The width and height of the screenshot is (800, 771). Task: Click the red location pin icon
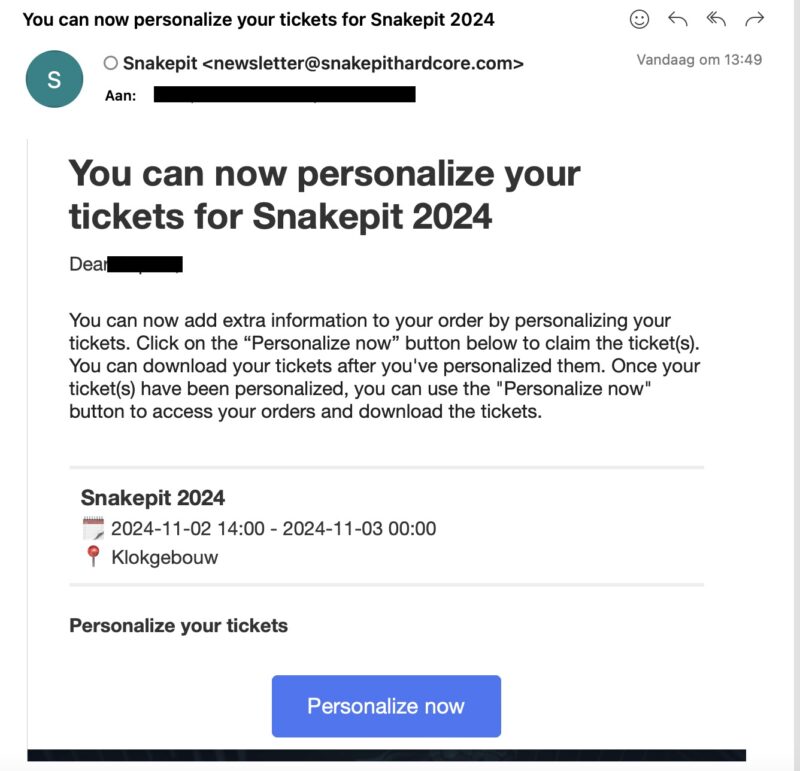[x=93, y=556]
